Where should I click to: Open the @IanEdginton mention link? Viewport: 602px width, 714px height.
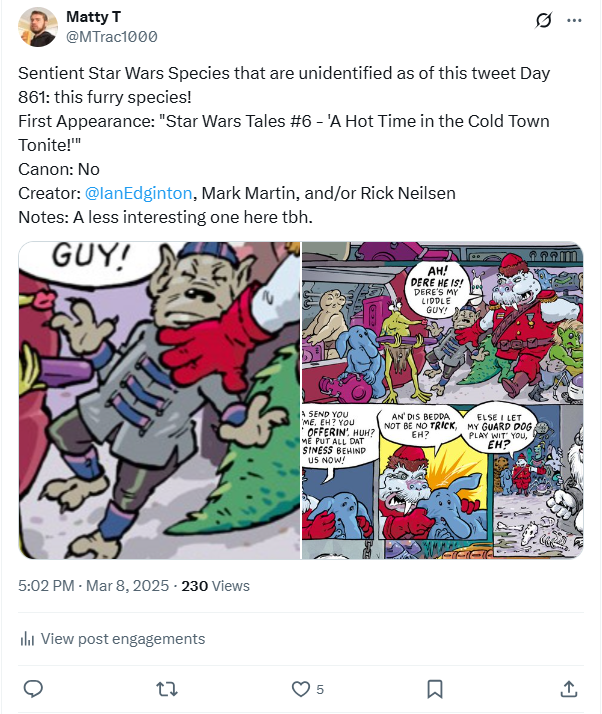click(136, 193)
